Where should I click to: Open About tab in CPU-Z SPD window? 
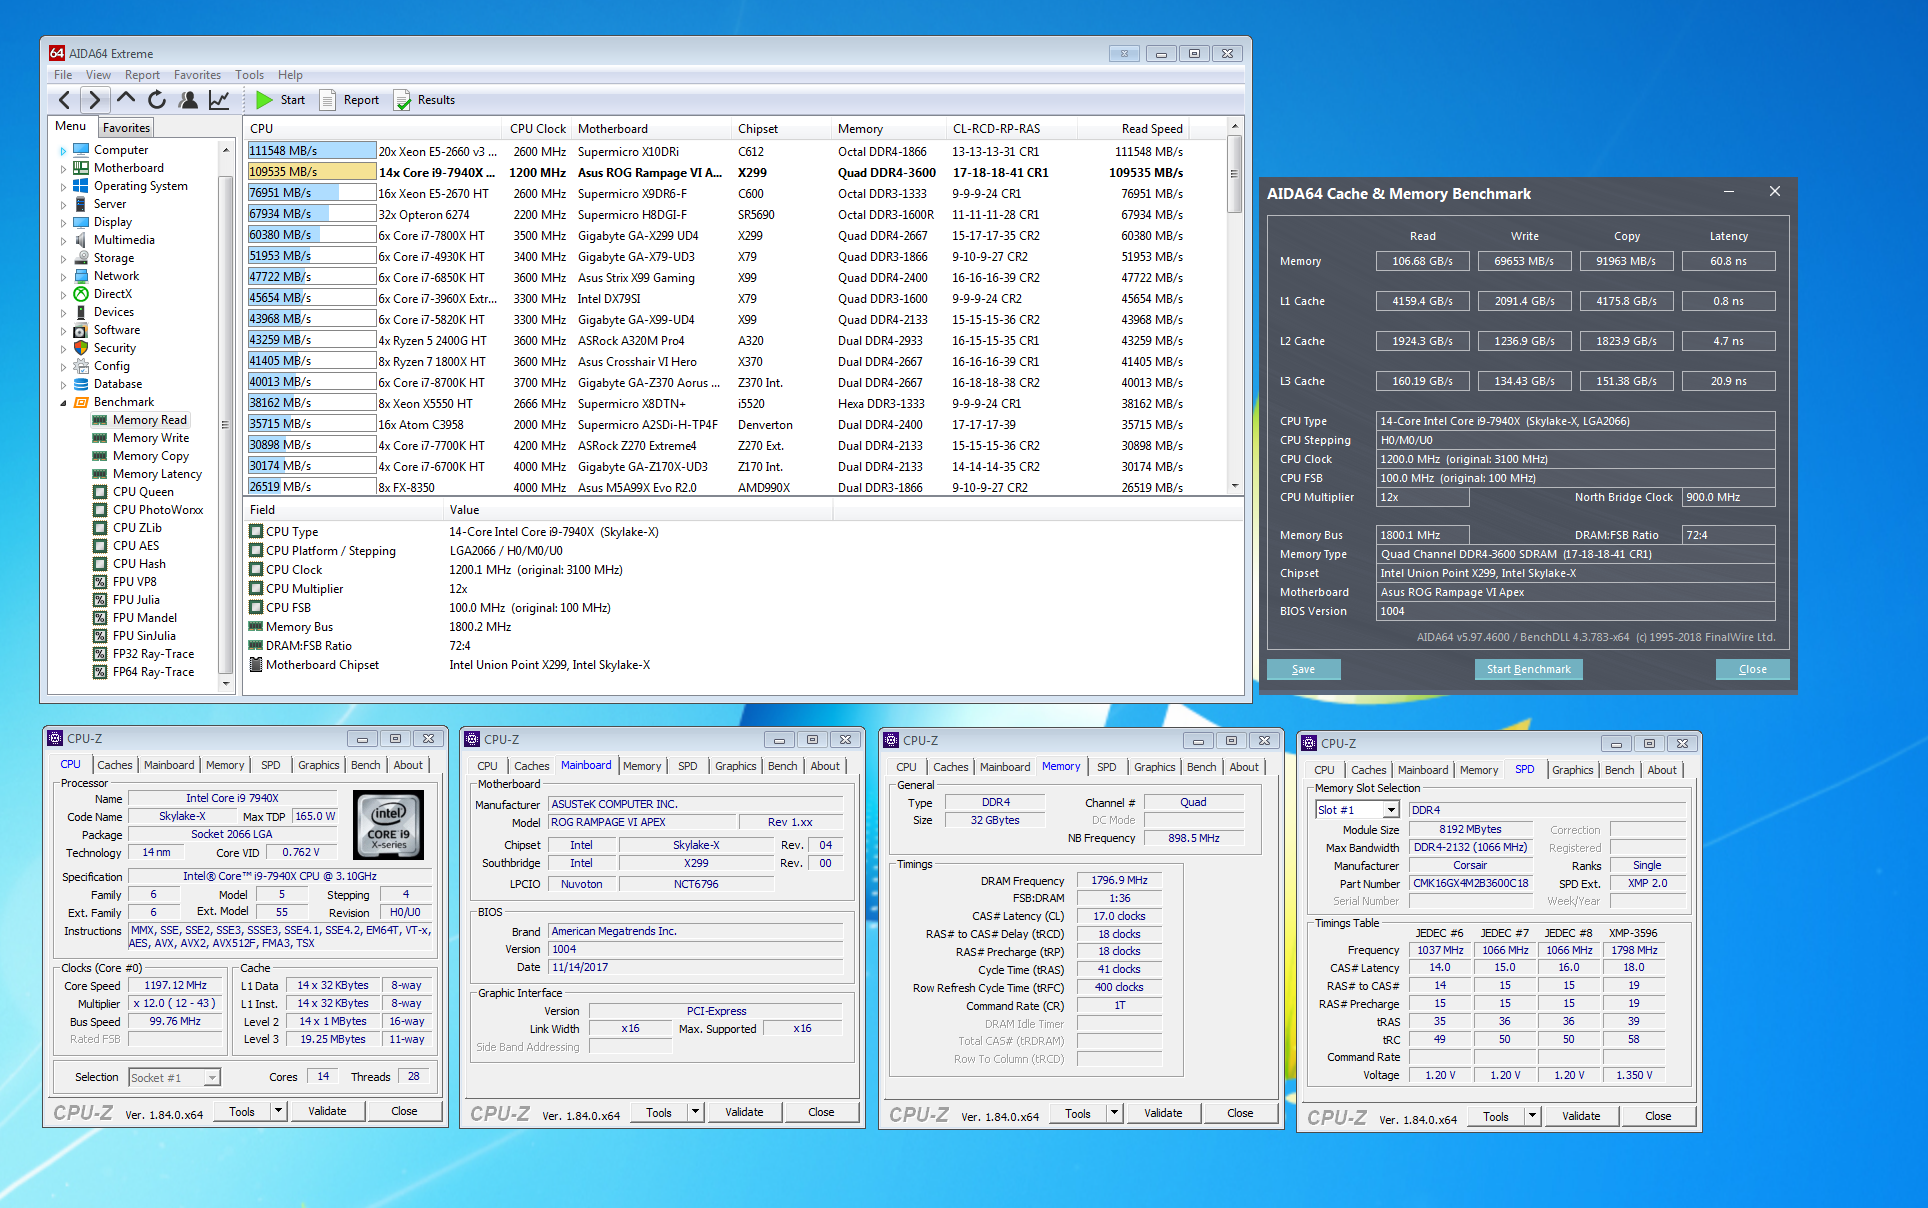[x=1661, y=770]
